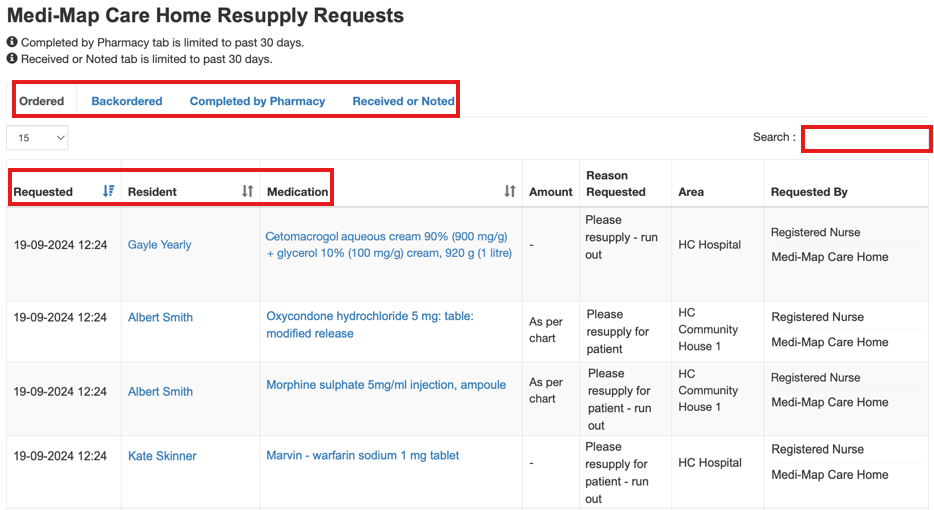Open resident Kate Skinner link
This screenshot has height=510, width=934.
tap(162, 456)
